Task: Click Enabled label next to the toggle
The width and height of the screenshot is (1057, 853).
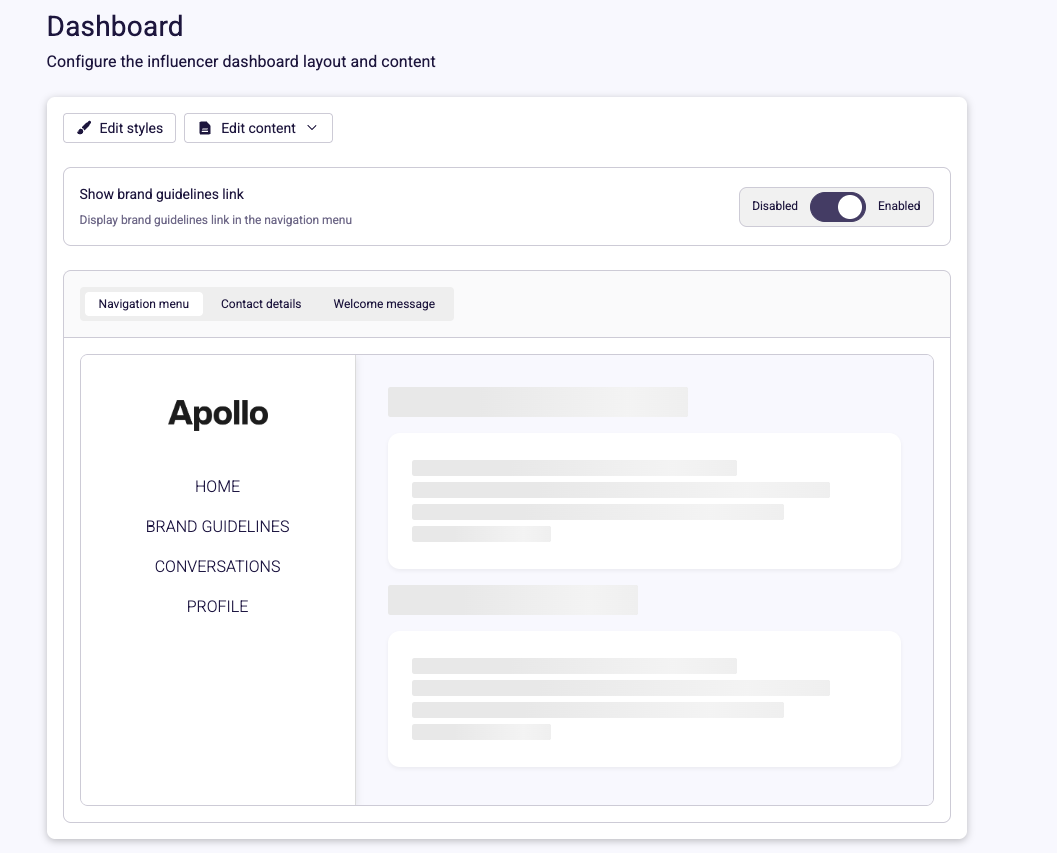Action: point(898,206)
